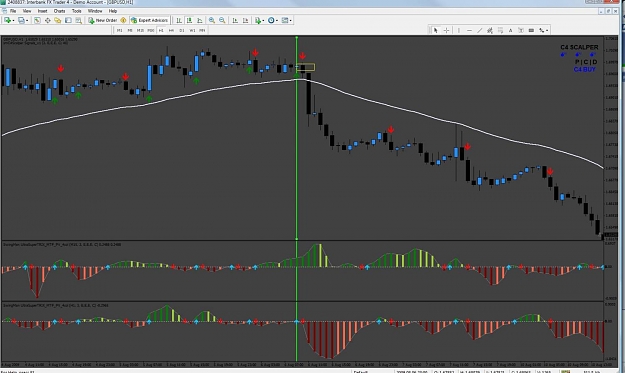Click the MetaQuotes Language Editor icon

coord(123,20)
